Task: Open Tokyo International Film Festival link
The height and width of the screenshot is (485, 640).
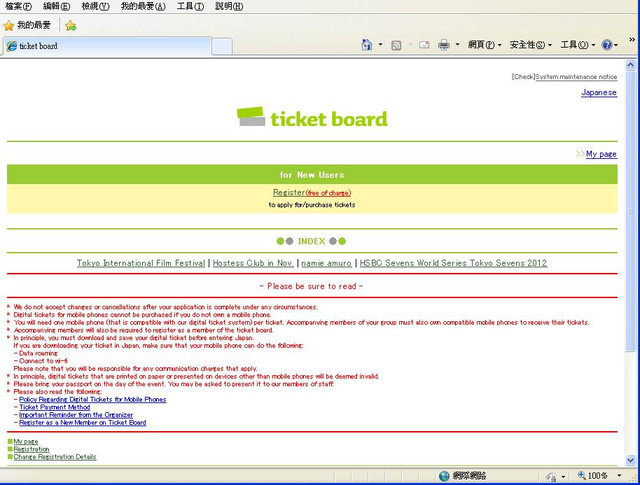Action: (141, 263)
